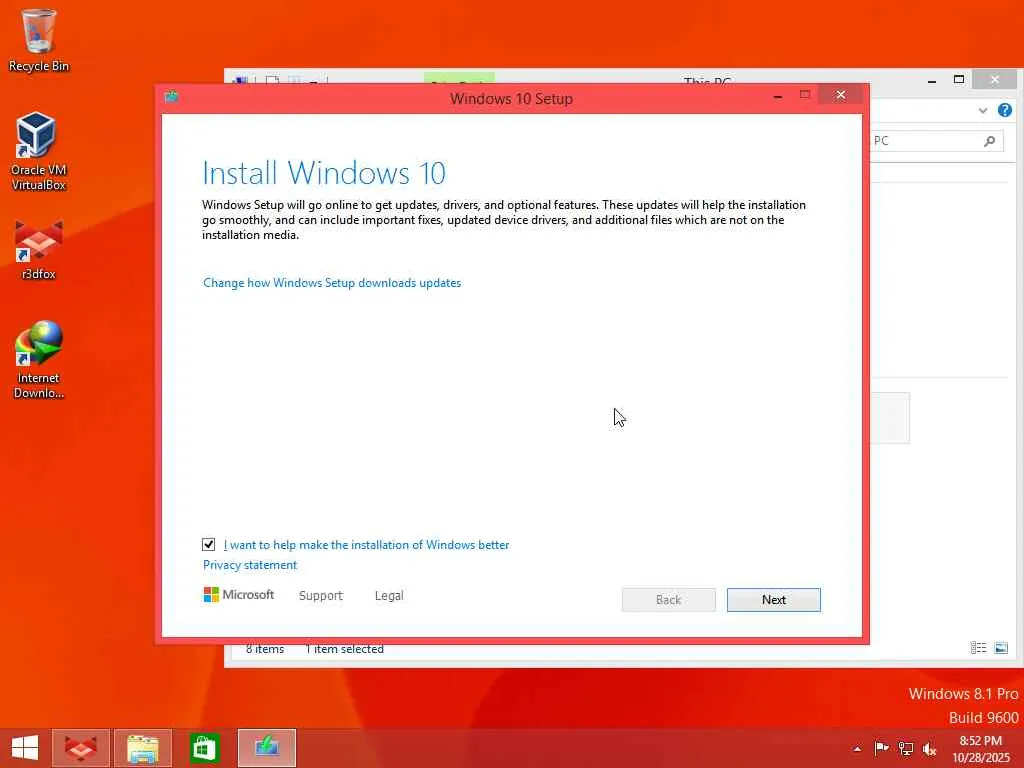This screenshot has height=768, width=1024.
Task: Open the Windows Start button
Action: pyautogui.click(x=25, y=748)
